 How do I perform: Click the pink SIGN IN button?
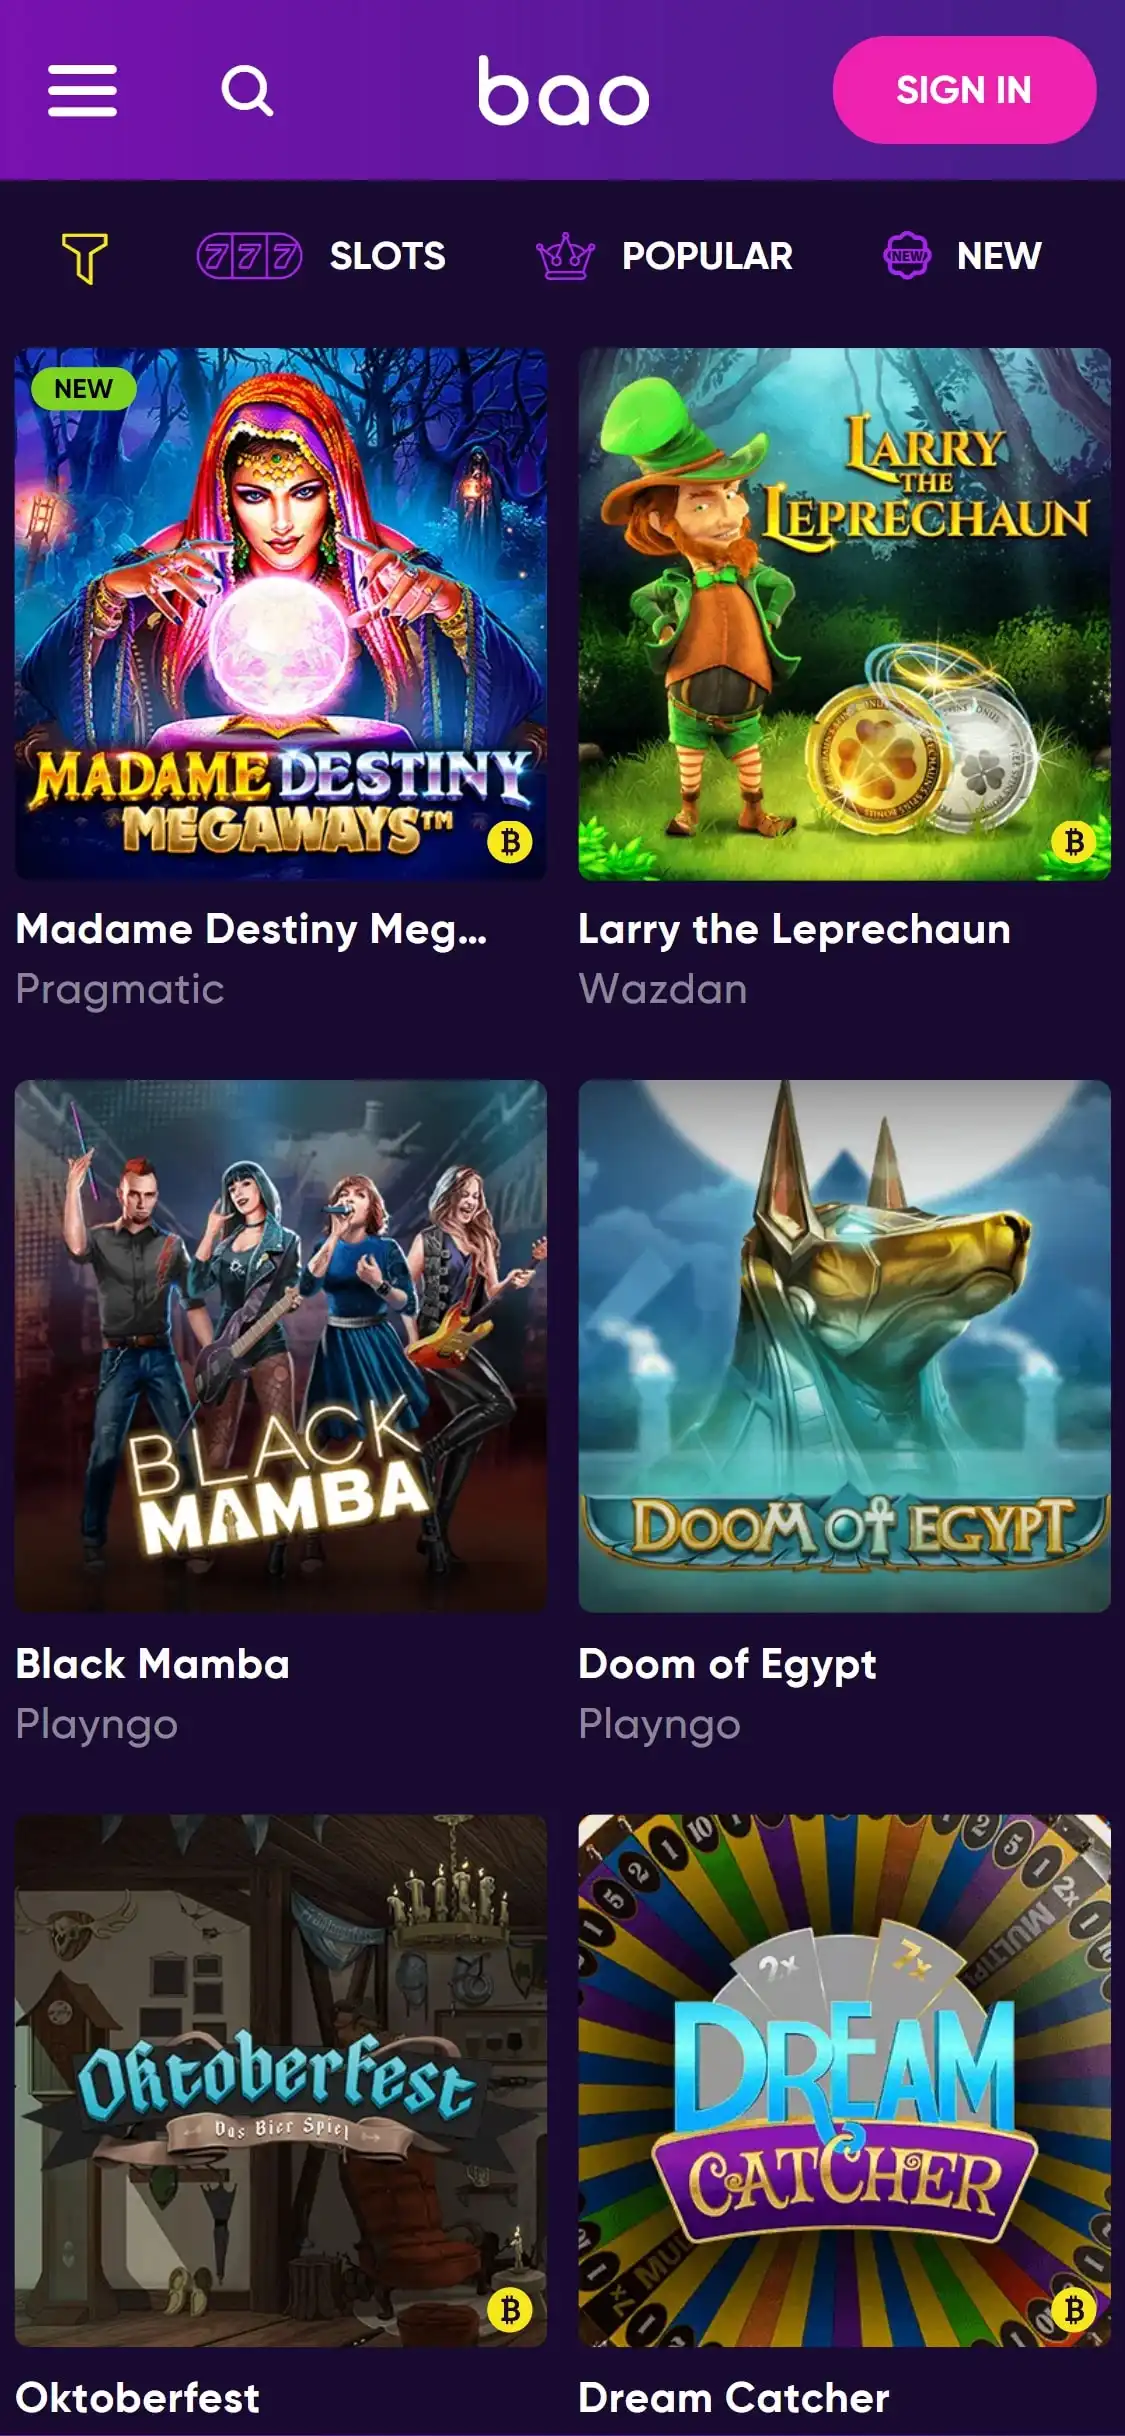coord(964,90)
